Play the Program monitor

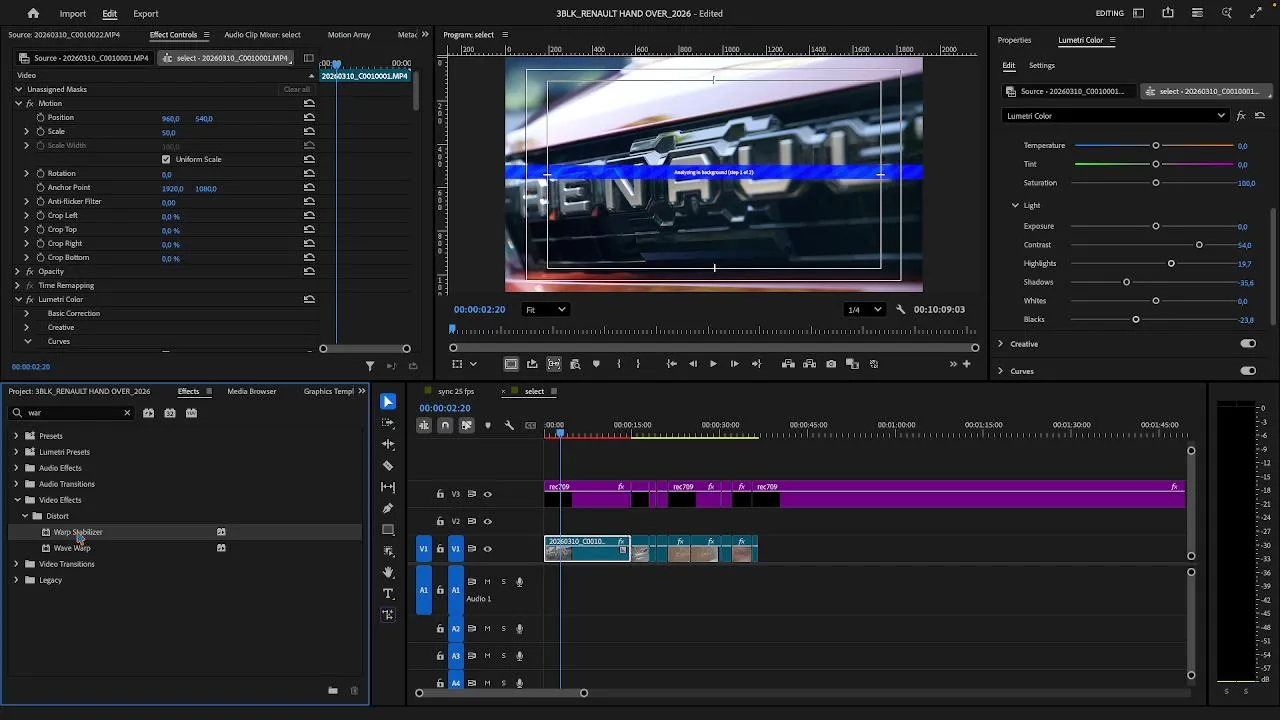pyautogui.click(x=713, y=364)
